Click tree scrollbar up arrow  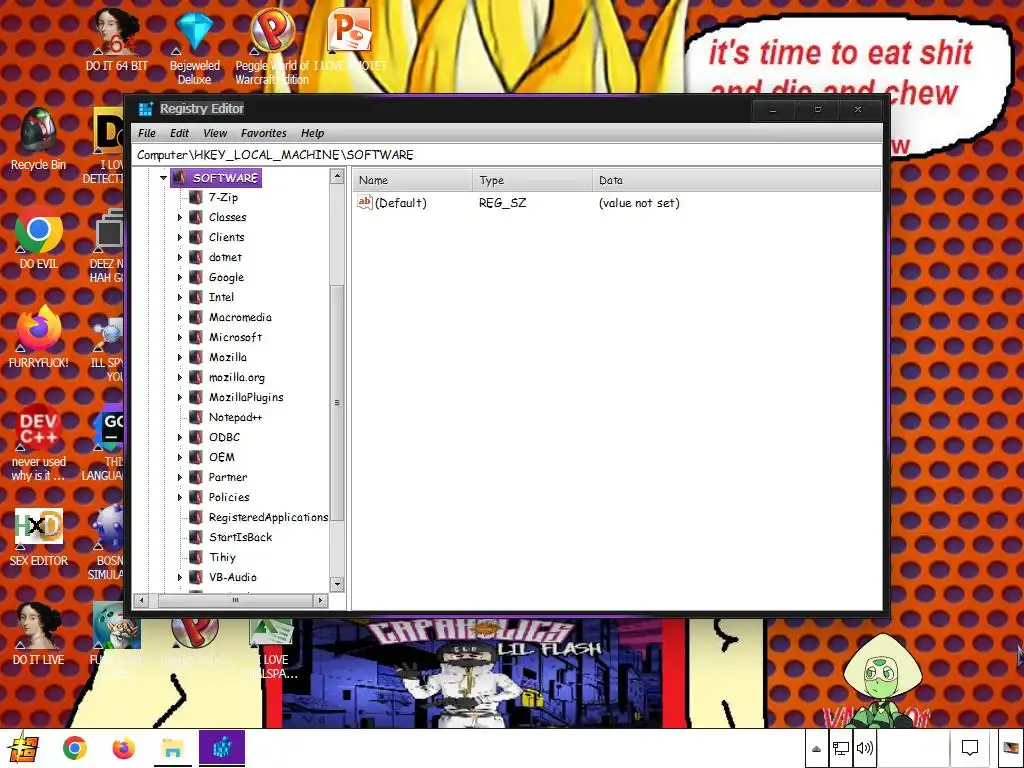coord(337,176)
